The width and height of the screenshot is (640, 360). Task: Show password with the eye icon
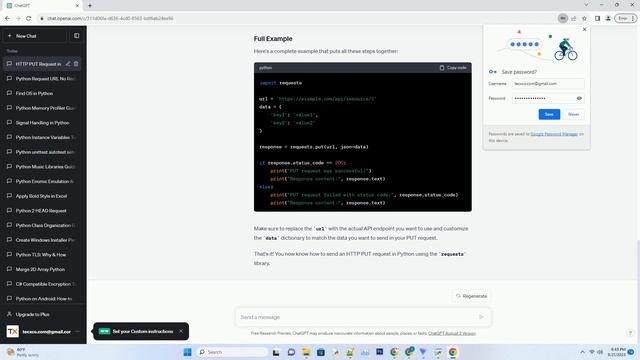click(579, 98)
